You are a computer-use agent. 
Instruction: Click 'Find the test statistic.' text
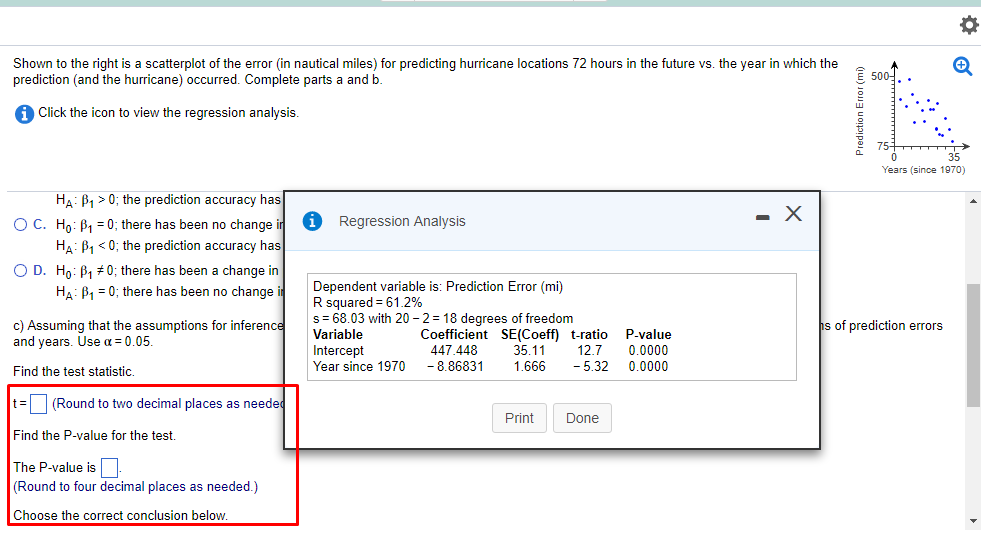coord(74,372)
